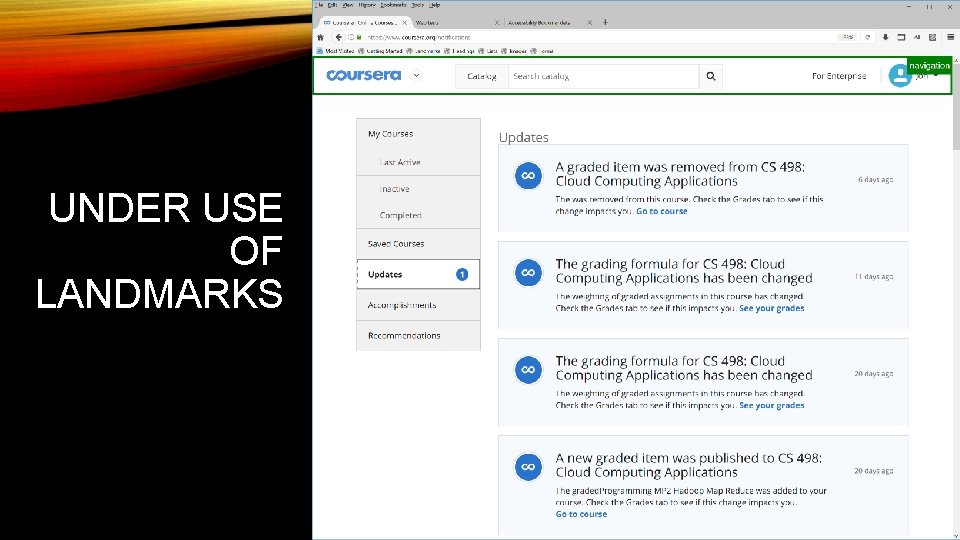Open the browser hamburger menu icon

pos(950,37)
